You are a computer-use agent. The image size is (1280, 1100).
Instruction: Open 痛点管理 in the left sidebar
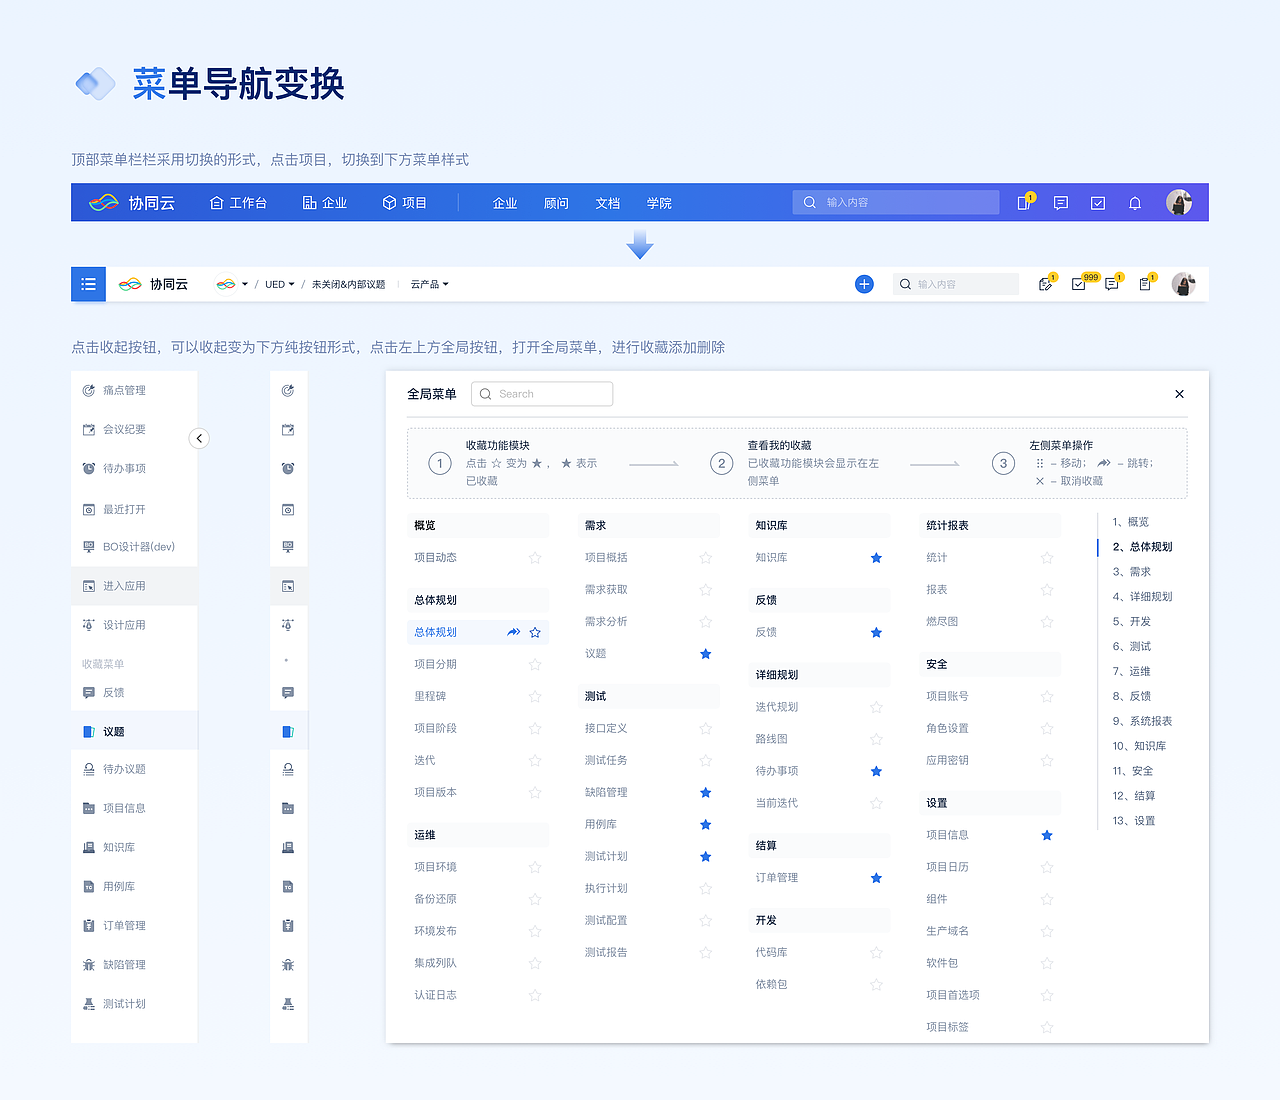click(x=134, y=390)
